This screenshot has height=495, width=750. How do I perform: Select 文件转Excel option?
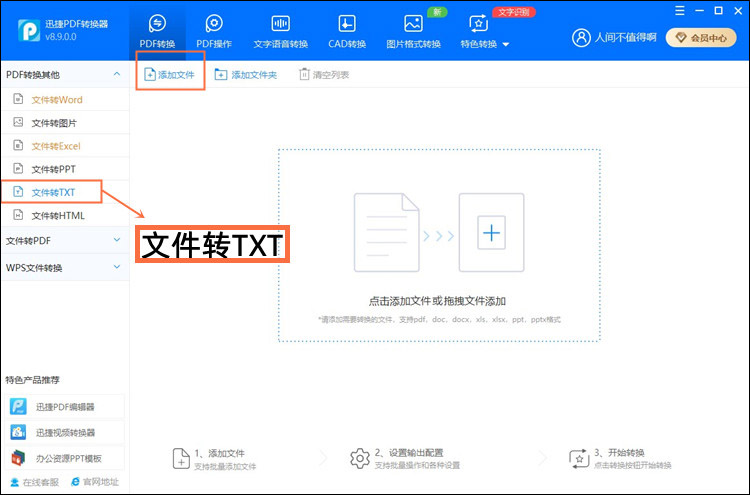56,146
